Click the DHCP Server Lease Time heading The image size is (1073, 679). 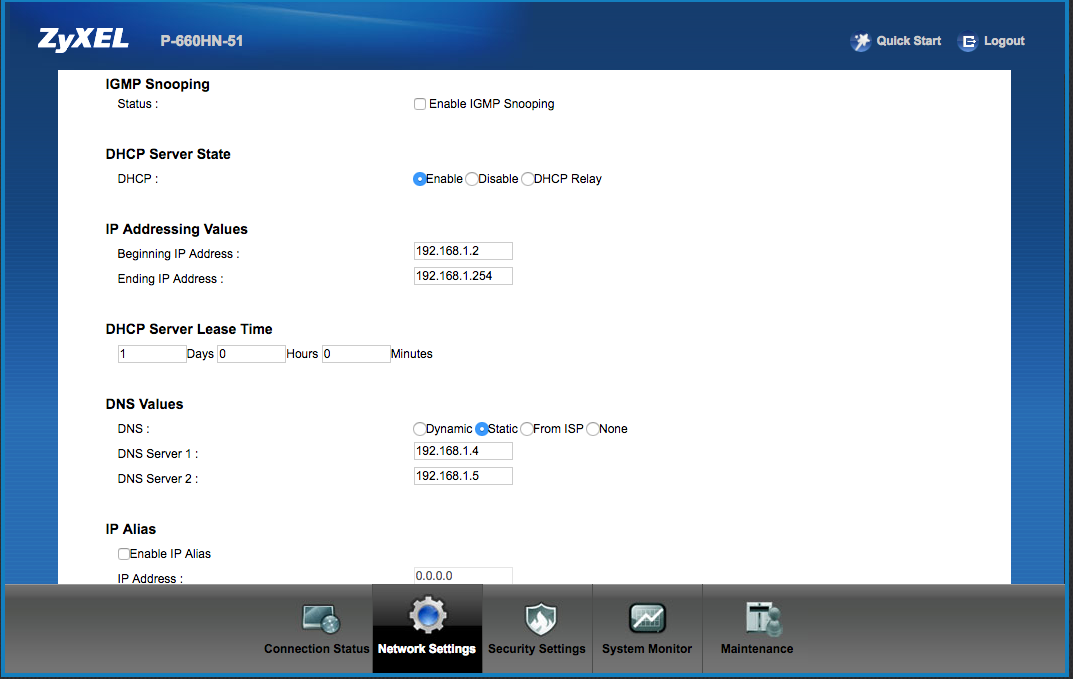[189, 329]
